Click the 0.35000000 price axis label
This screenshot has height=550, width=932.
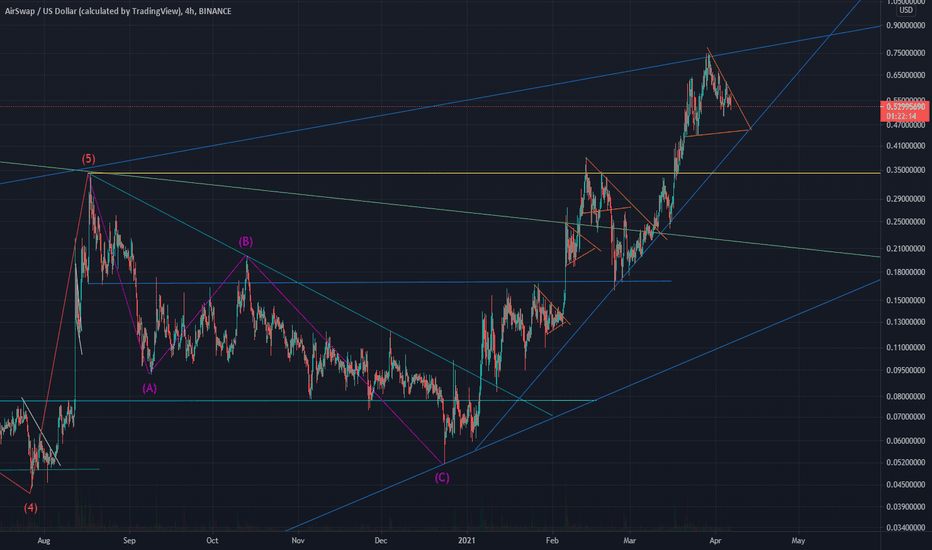click(x=905, y=170)
